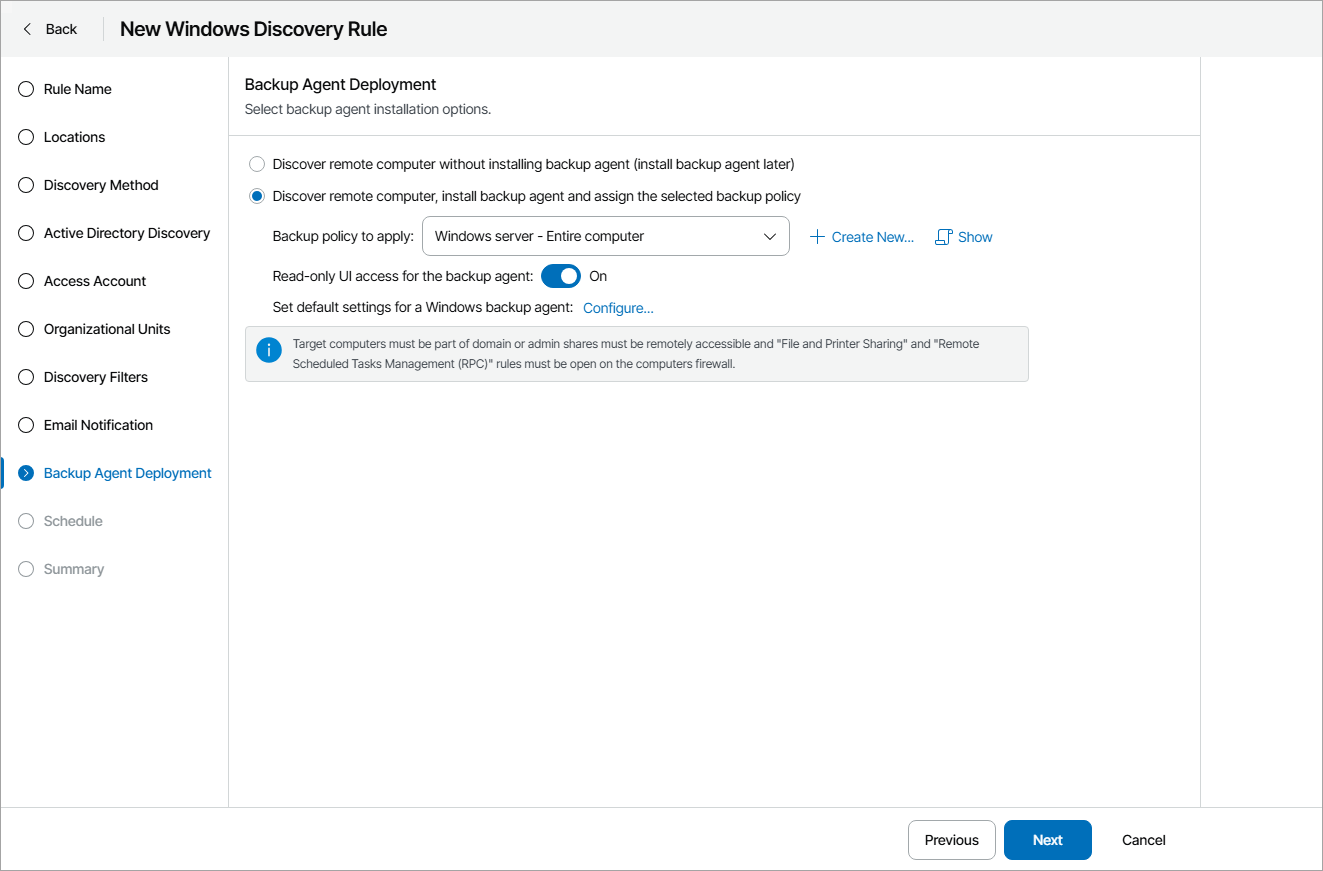
Task: Click the Summary step circle icon
Action: click(x=25, y=569)
